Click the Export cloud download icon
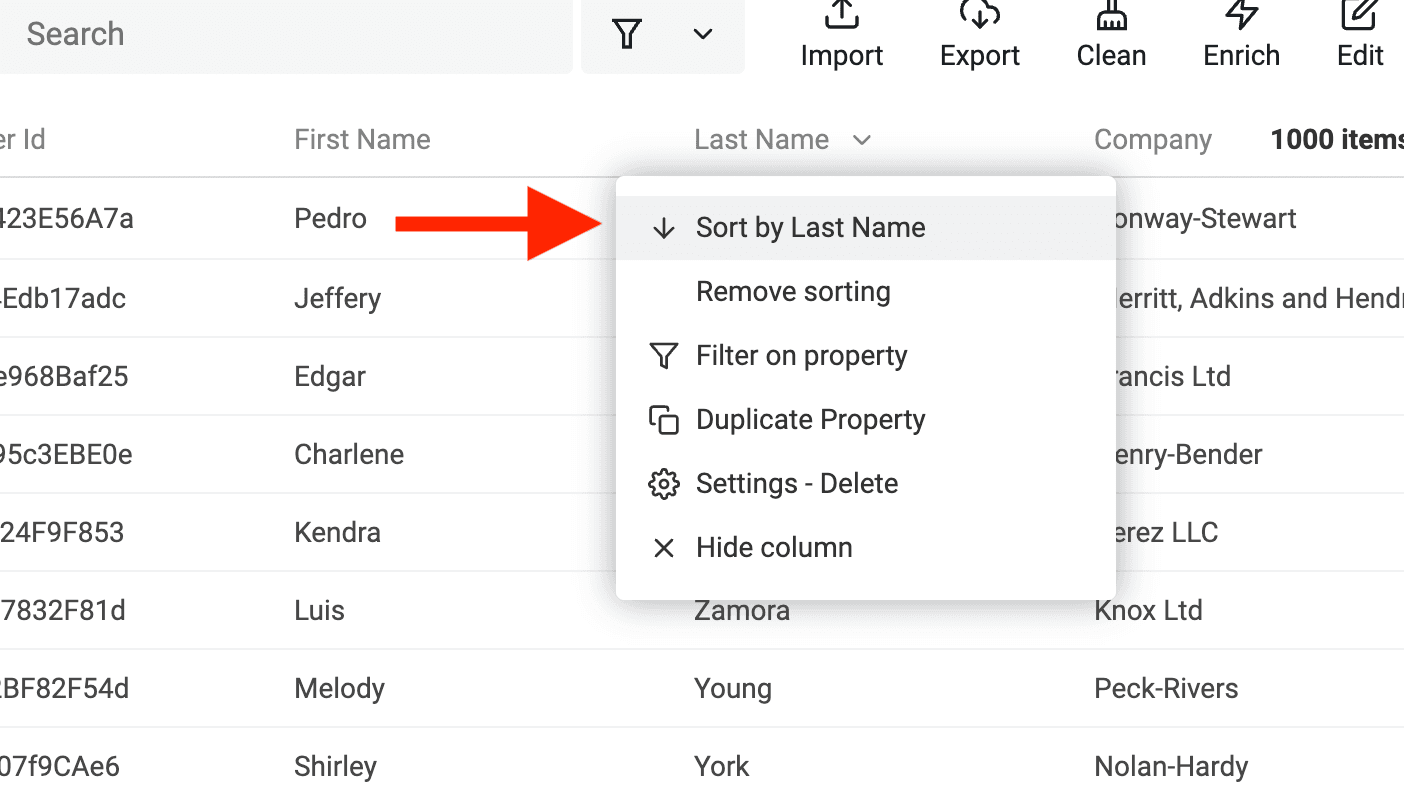The height and width of the screenshot is (788, 1404). [979, 15]
